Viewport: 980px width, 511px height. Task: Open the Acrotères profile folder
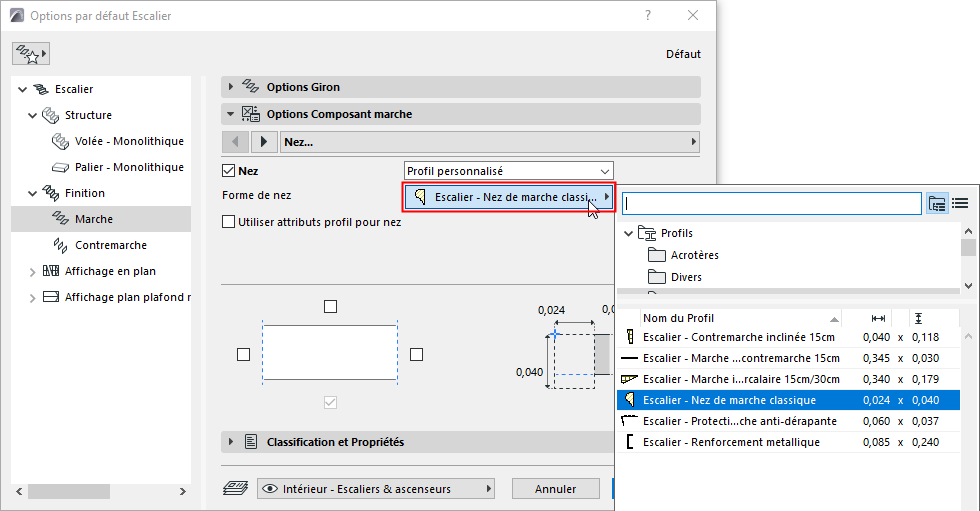(x=694, y=255)
